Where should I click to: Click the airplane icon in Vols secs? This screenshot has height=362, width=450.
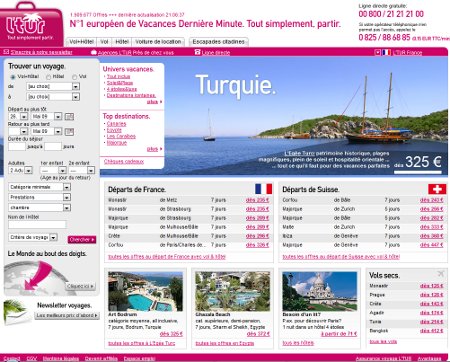pyautogui.click(x=441, y=274)
